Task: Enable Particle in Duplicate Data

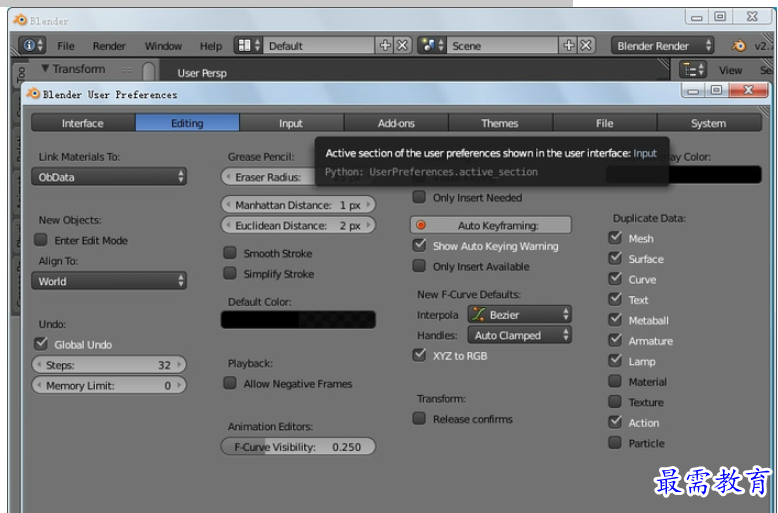Action: (615, 443)
